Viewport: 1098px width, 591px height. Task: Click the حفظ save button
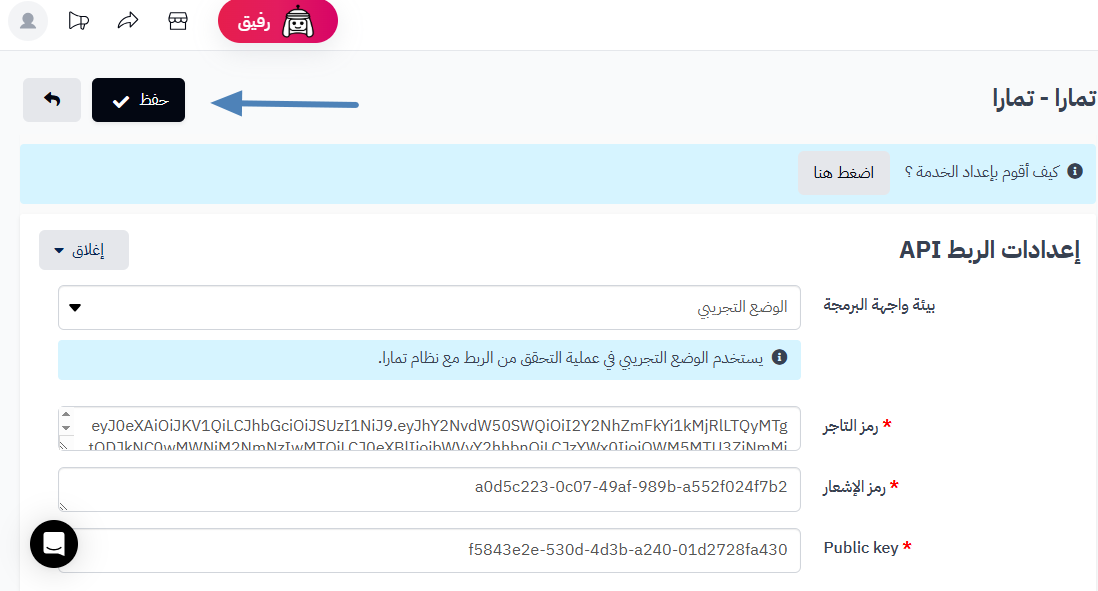139,100
